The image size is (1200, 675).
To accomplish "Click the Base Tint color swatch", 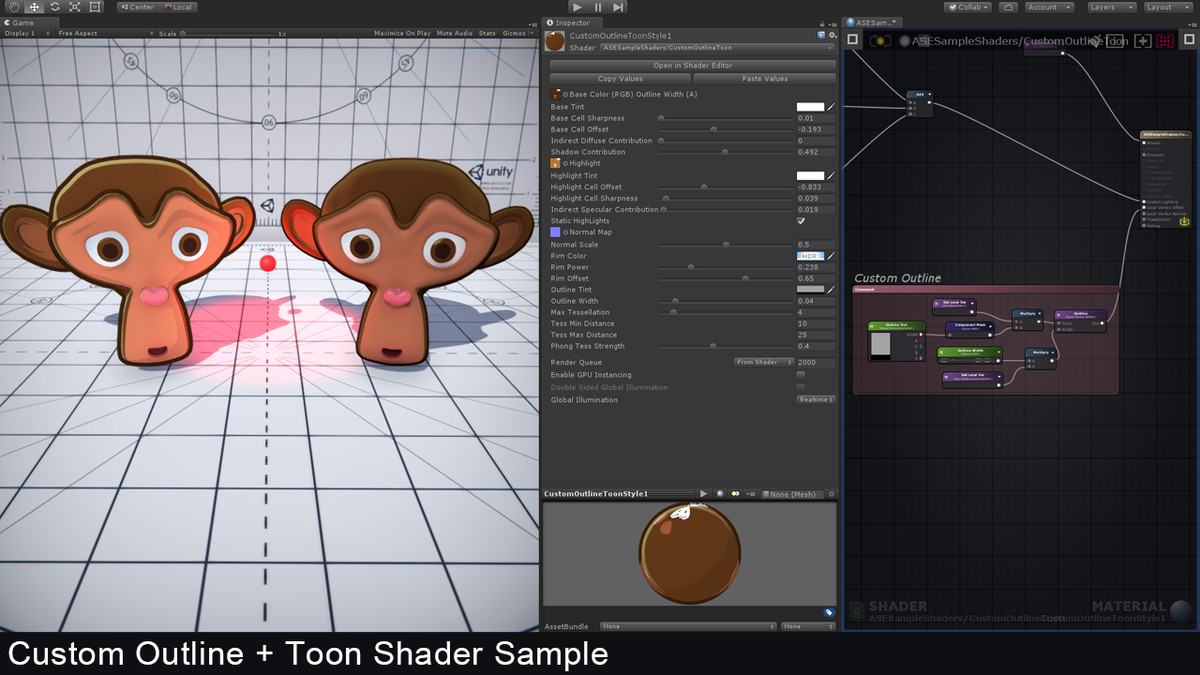I will tap(810, 106).
